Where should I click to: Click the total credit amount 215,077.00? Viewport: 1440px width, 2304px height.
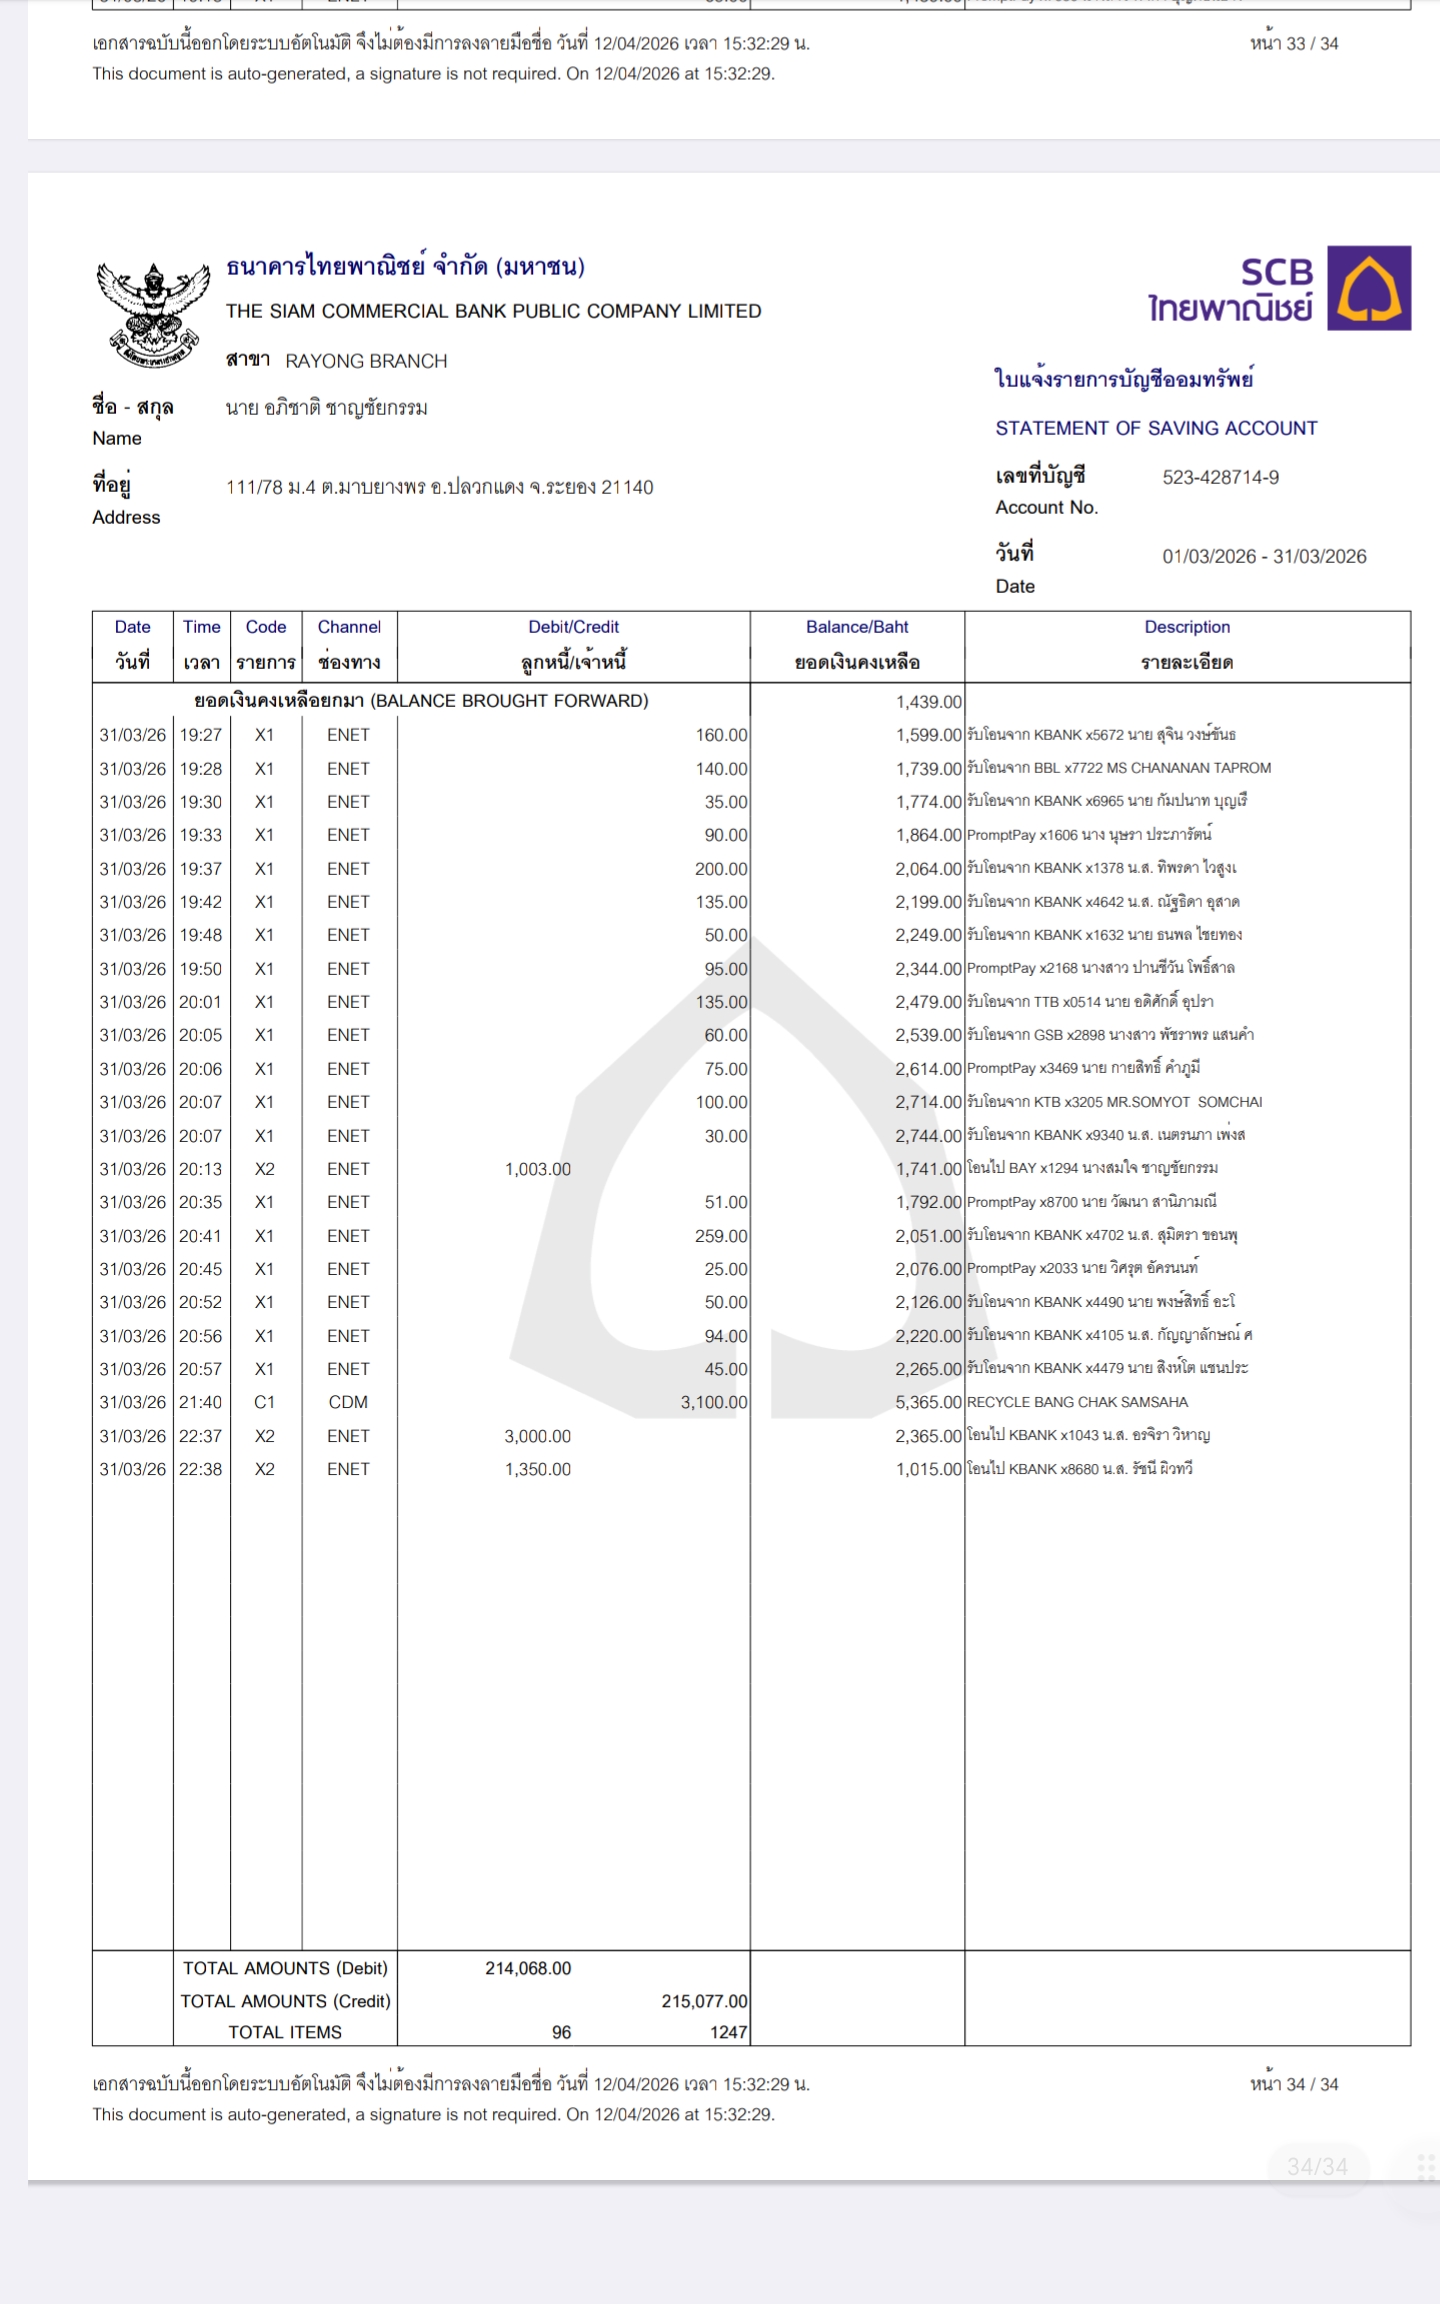click(704, 2001)
